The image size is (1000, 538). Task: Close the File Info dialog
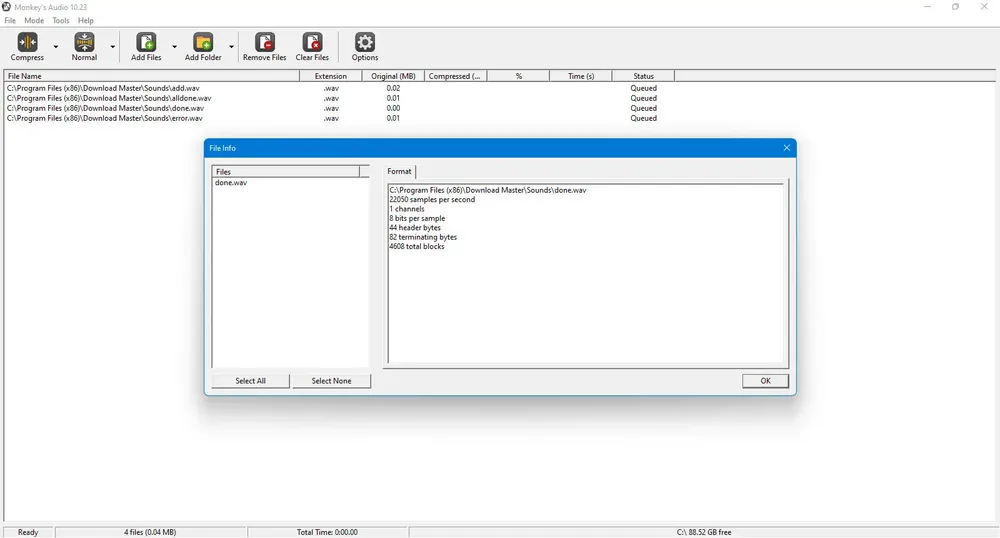786,148
